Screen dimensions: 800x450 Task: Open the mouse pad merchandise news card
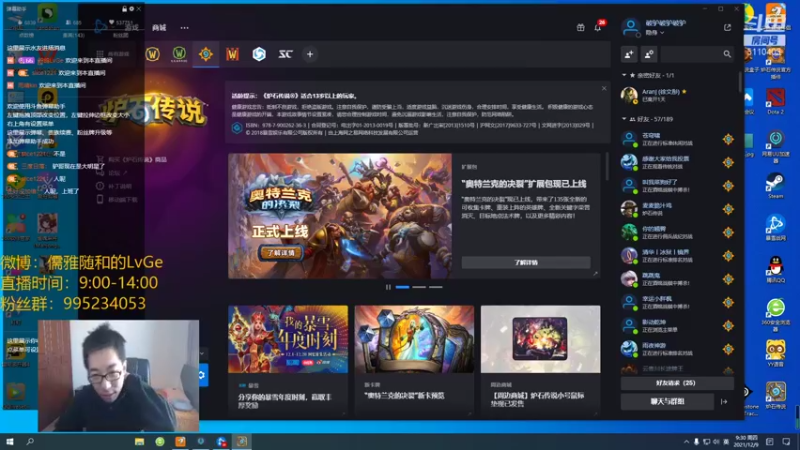tap(540, 360)
